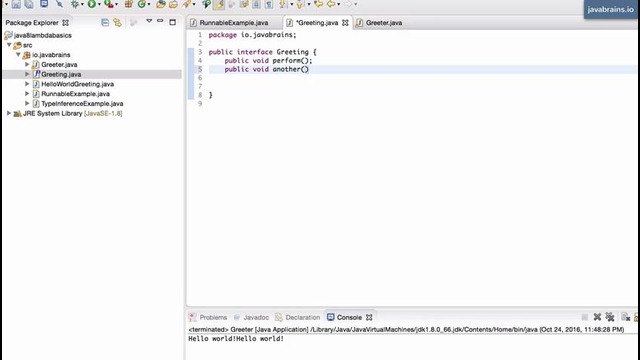Open the New Java Class dropdown arrow
Image resolution: width=640 pixels, height=360 pixels.
point(149,4)
